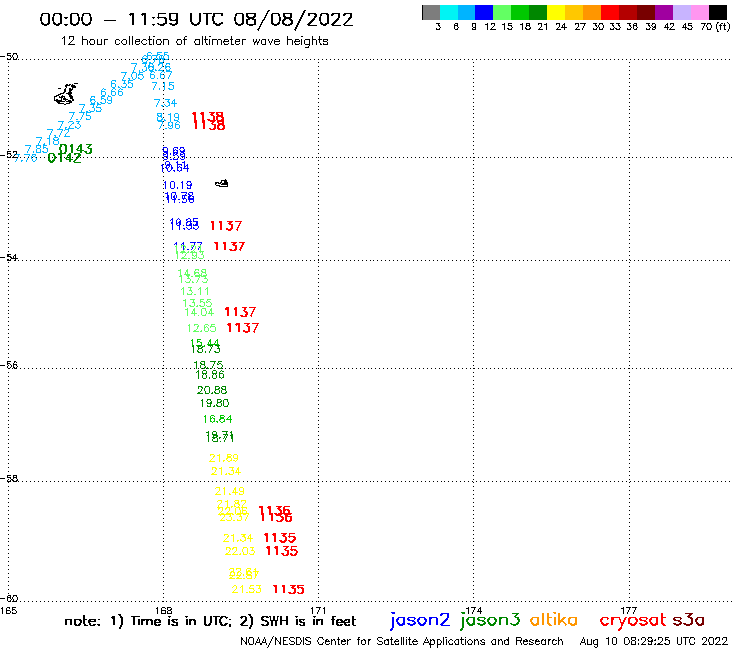Screen dimensions: 740x650
Task: Click the wave height value '20.88'
Action: click(x=212, y=390)
